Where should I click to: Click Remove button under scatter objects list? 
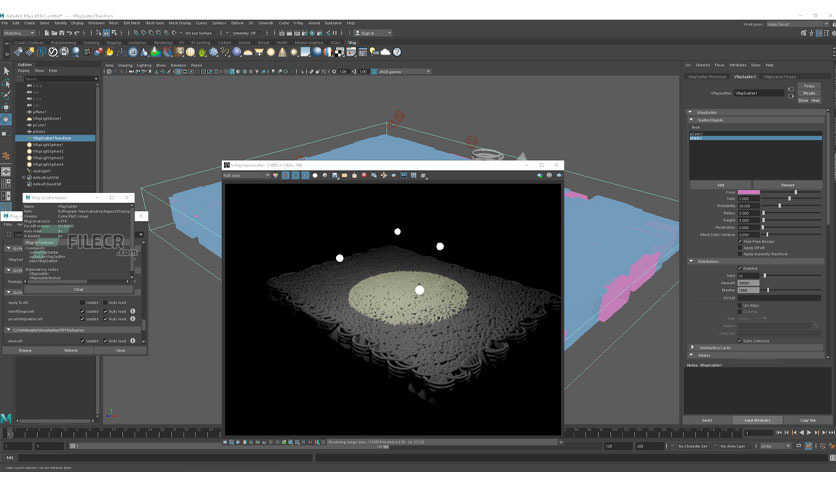tap(788, 185)
